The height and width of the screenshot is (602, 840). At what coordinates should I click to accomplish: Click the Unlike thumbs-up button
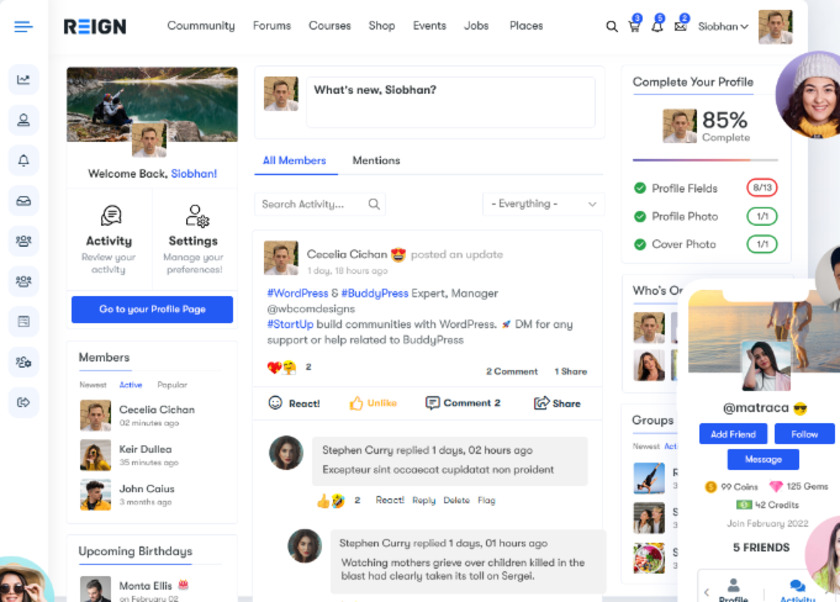(373, 403)
